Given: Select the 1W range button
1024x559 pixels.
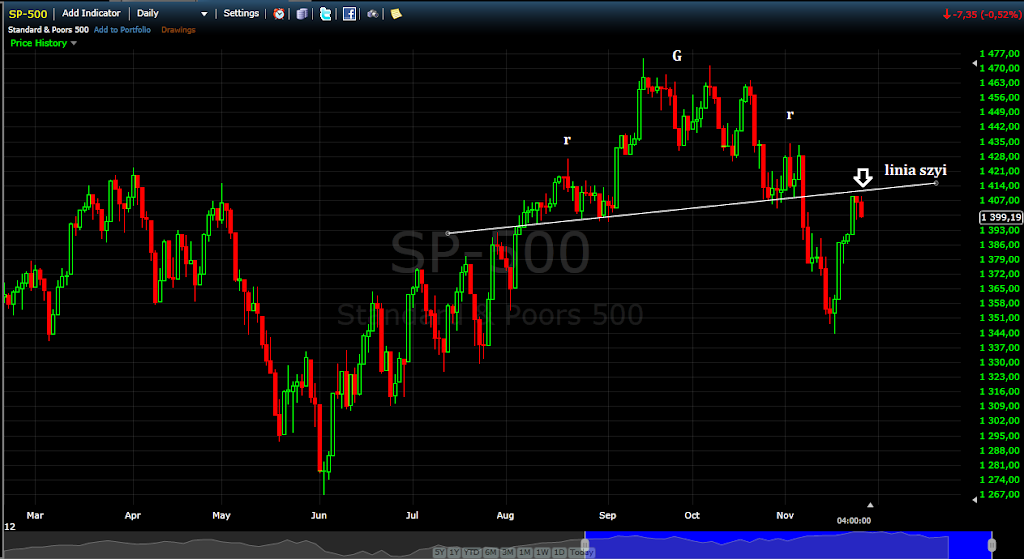Looking at the screenshot, I should 542,552.
